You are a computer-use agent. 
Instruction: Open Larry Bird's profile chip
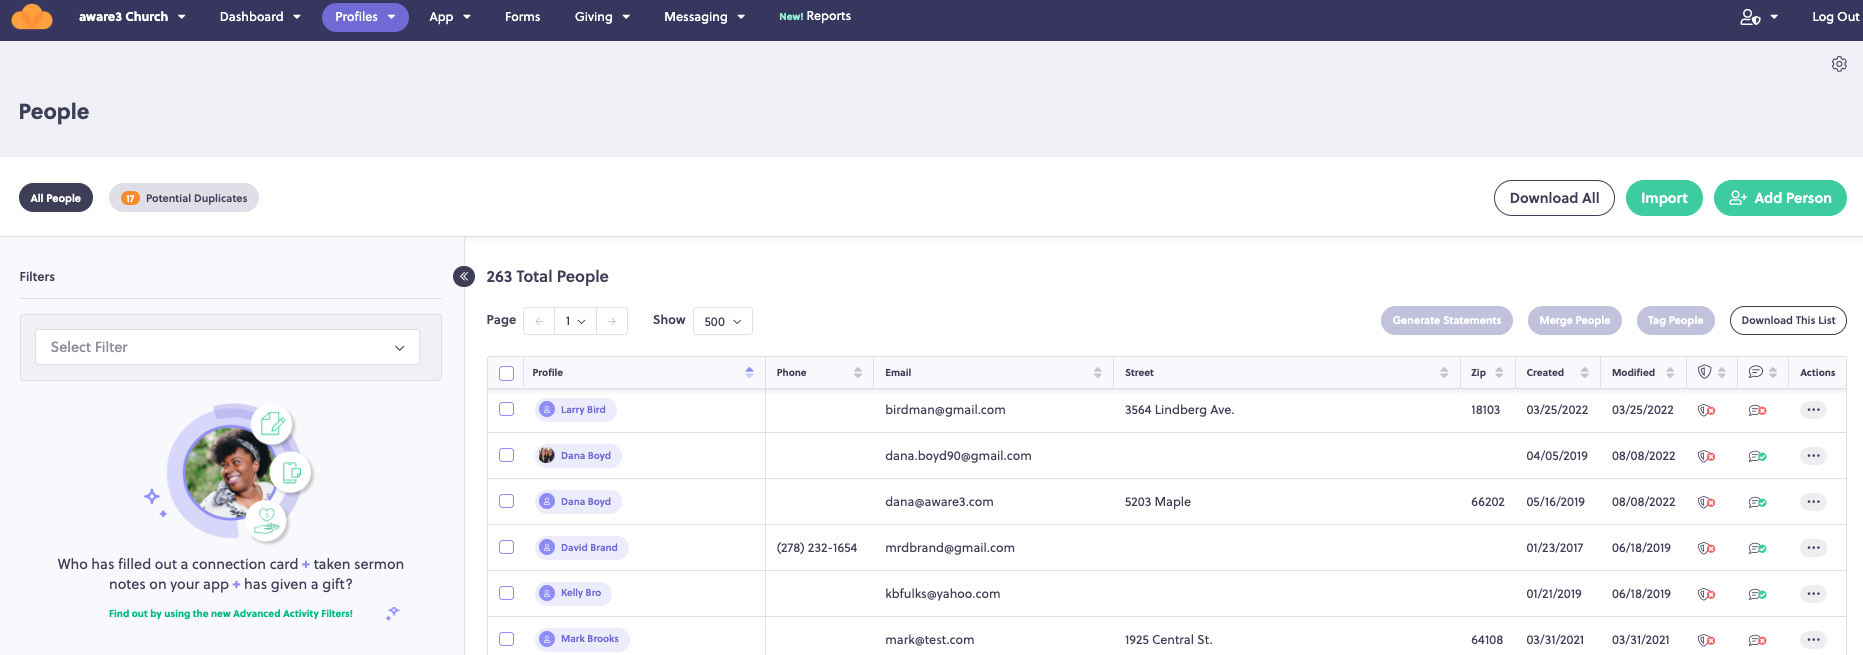coord(575,410)
